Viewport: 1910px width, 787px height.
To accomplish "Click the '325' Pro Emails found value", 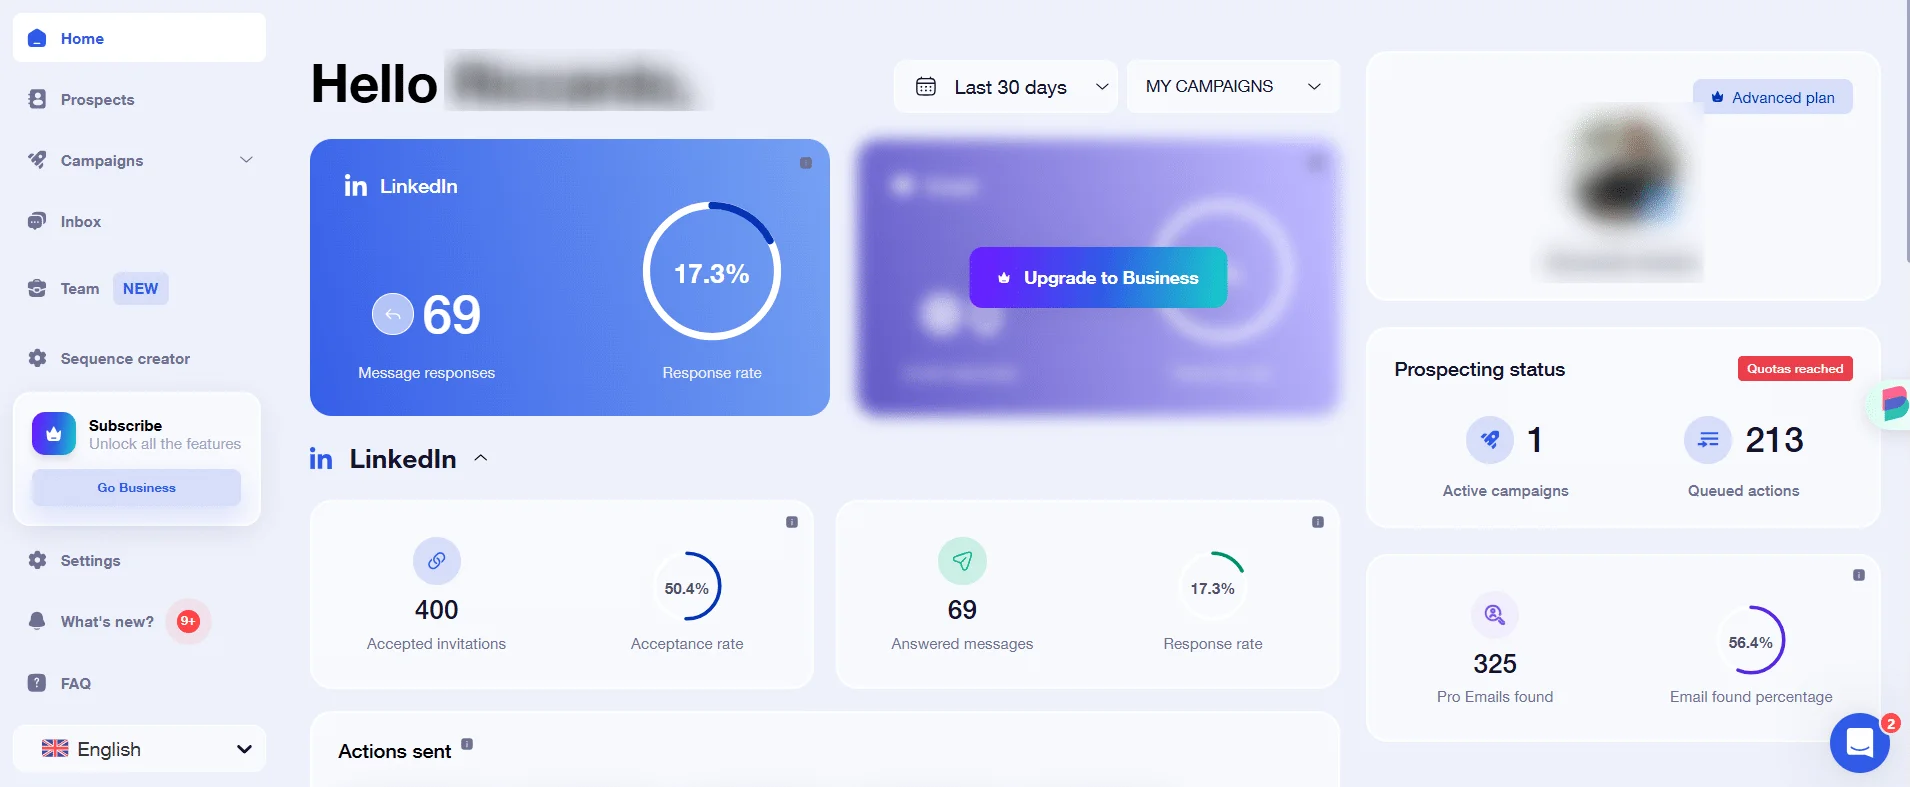I will 1495,663.
